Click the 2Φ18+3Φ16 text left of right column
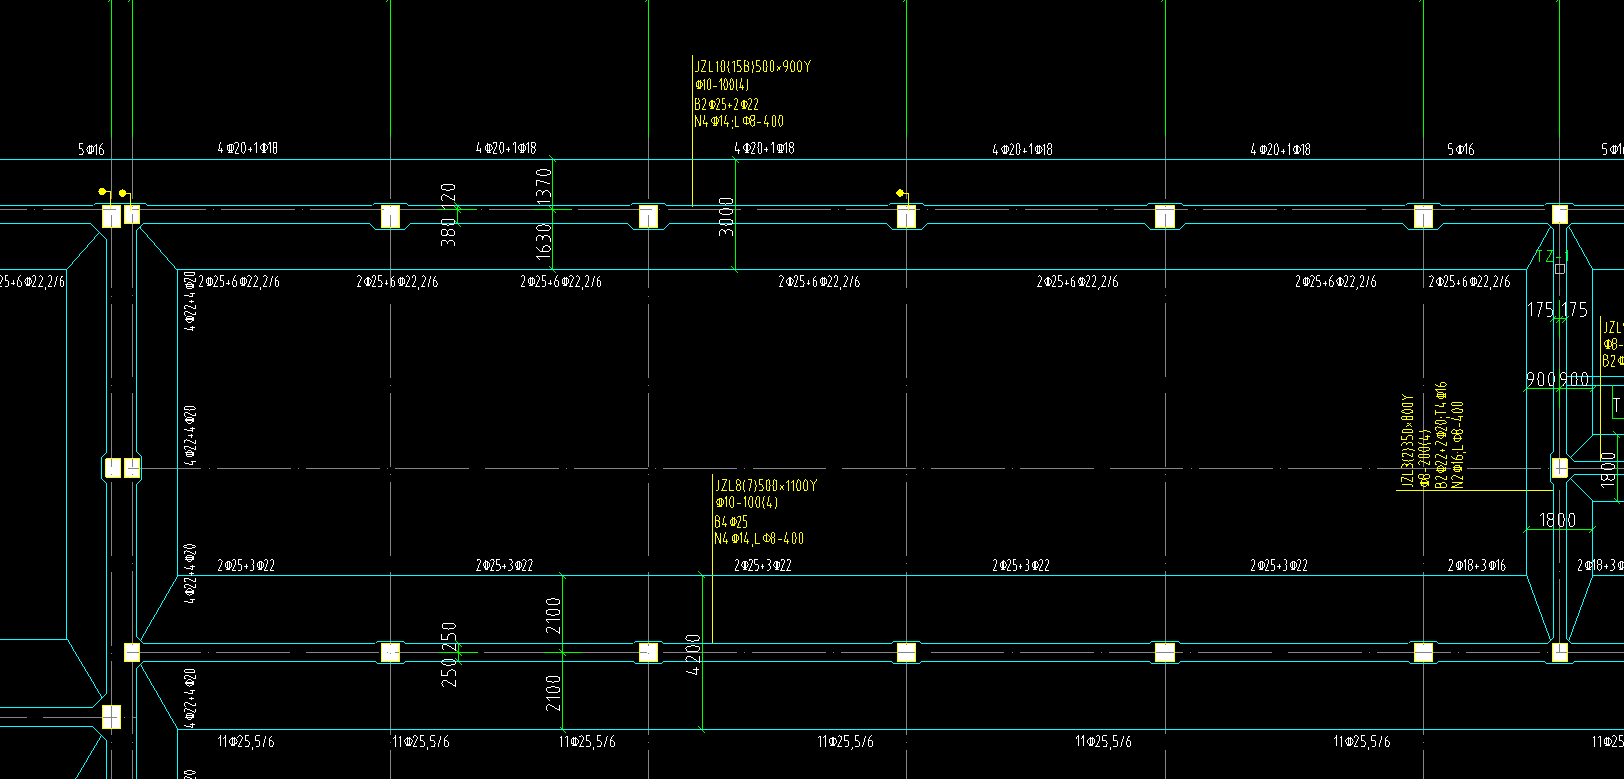Image resolution: width=1624 pixels, height=779 pixels. 1477,566
